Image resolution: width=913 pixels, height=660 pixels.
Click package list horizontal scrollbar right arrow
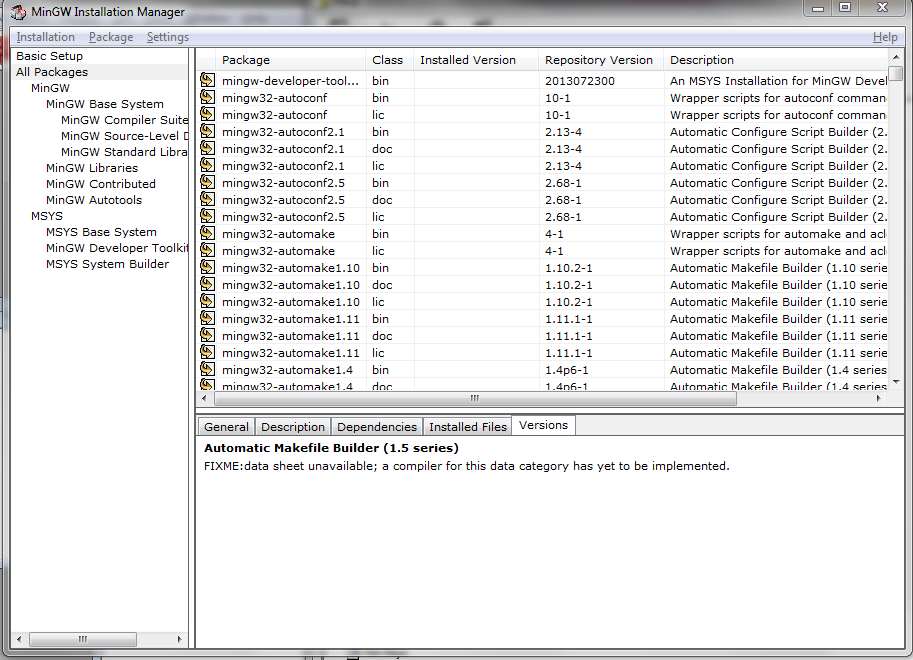tap(879, 398)
